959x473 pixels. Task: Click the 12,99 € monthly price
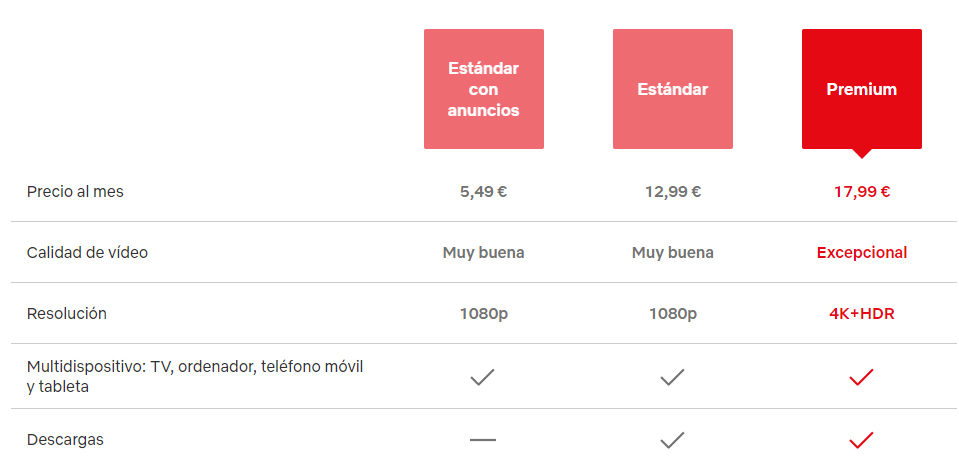tap(673, 192)
